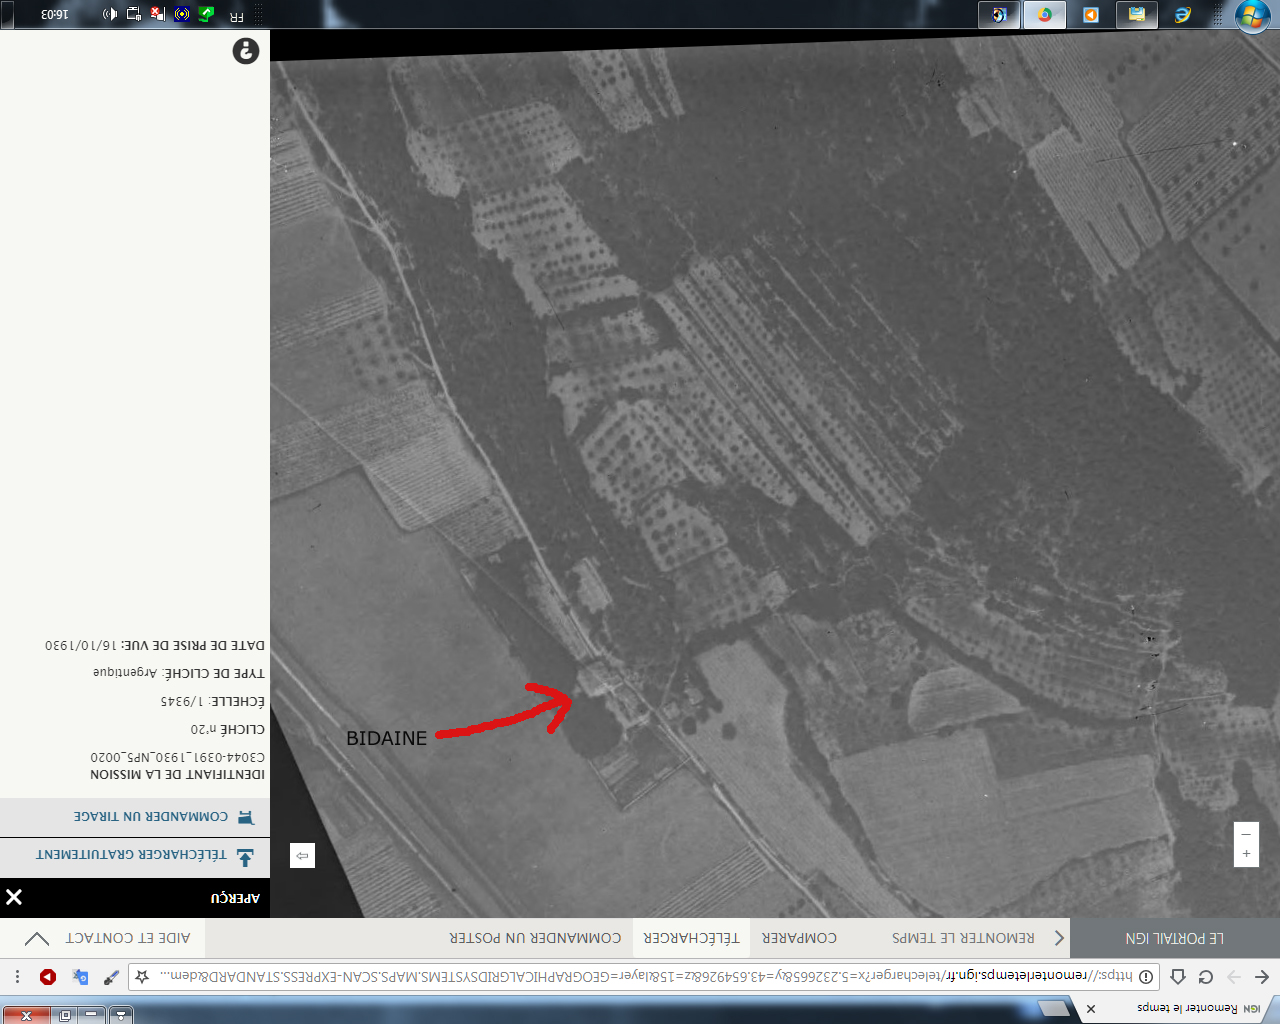Bookmark this page with the star icon
Screen dimensions: 1280x1024
142,976
